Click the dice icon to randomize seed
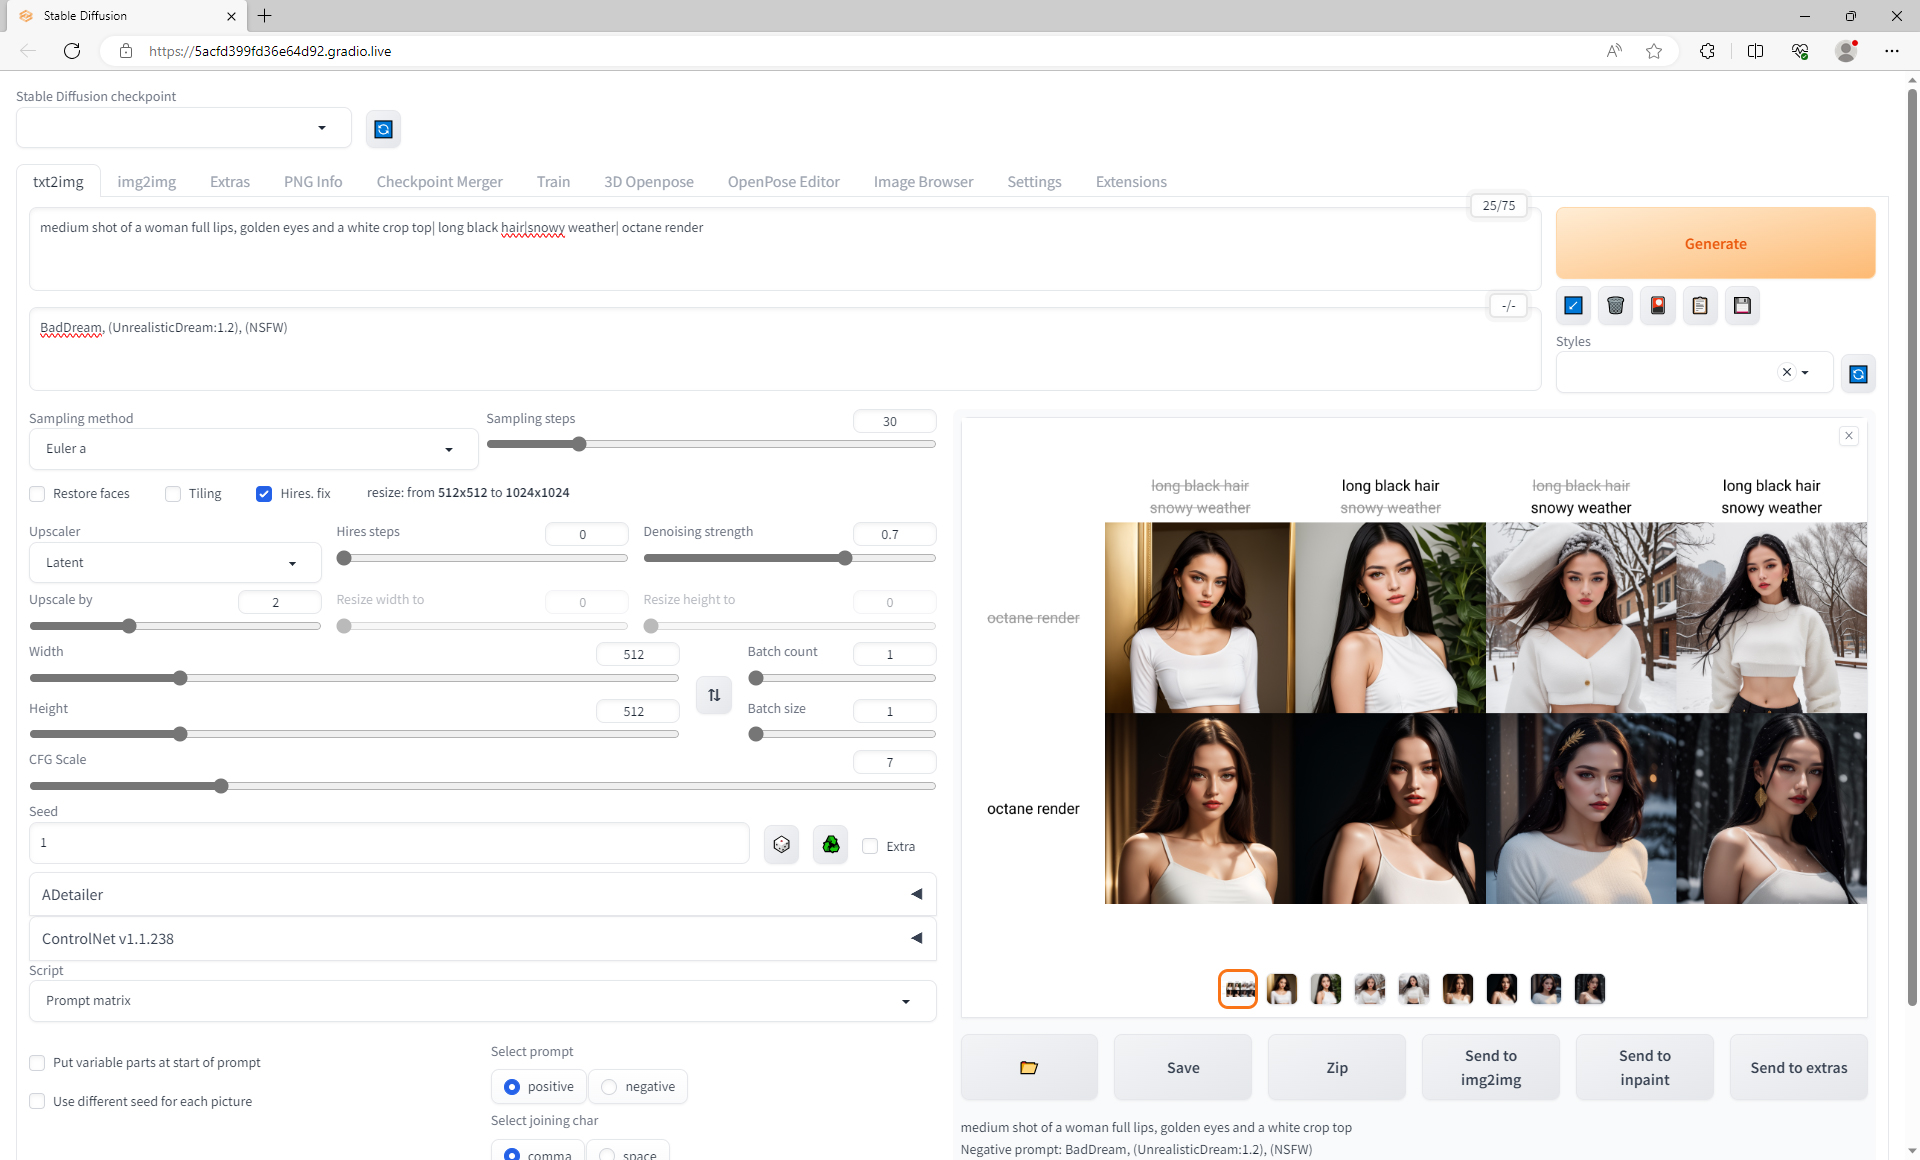The width and height of the screenshot is (1920, 1160). point(781,845)
